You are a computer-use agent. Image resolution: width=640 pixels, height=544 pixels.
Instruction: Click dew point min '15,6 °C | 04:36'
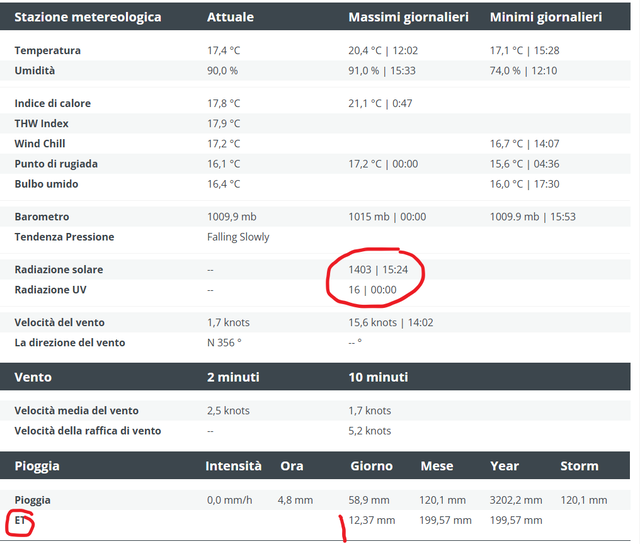(524, 164)
